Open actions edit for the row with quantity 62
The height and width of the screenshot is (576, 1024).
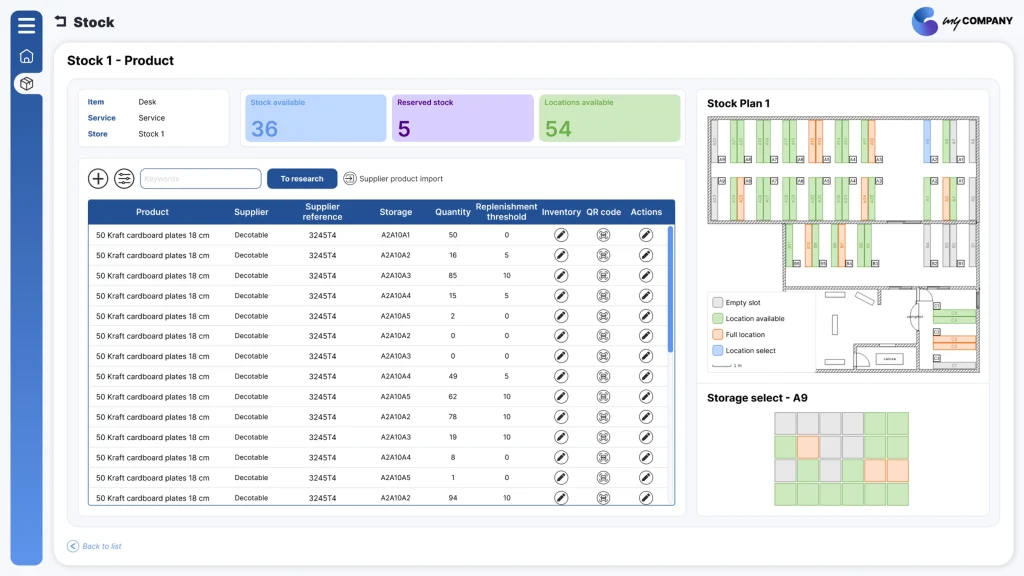pos(646,396)
